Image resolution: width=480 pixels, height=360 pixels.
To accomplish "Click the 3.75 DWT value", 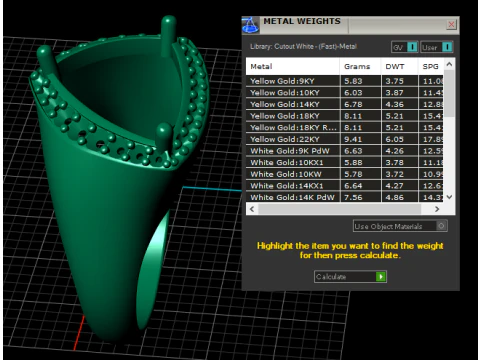I will (x=394, y=81).
